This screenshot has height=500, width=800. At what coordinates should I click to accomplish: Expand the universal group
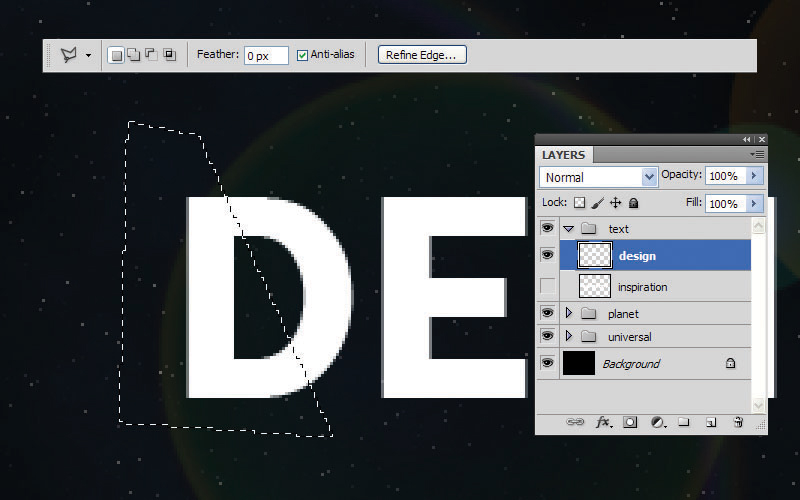(568, 336)
